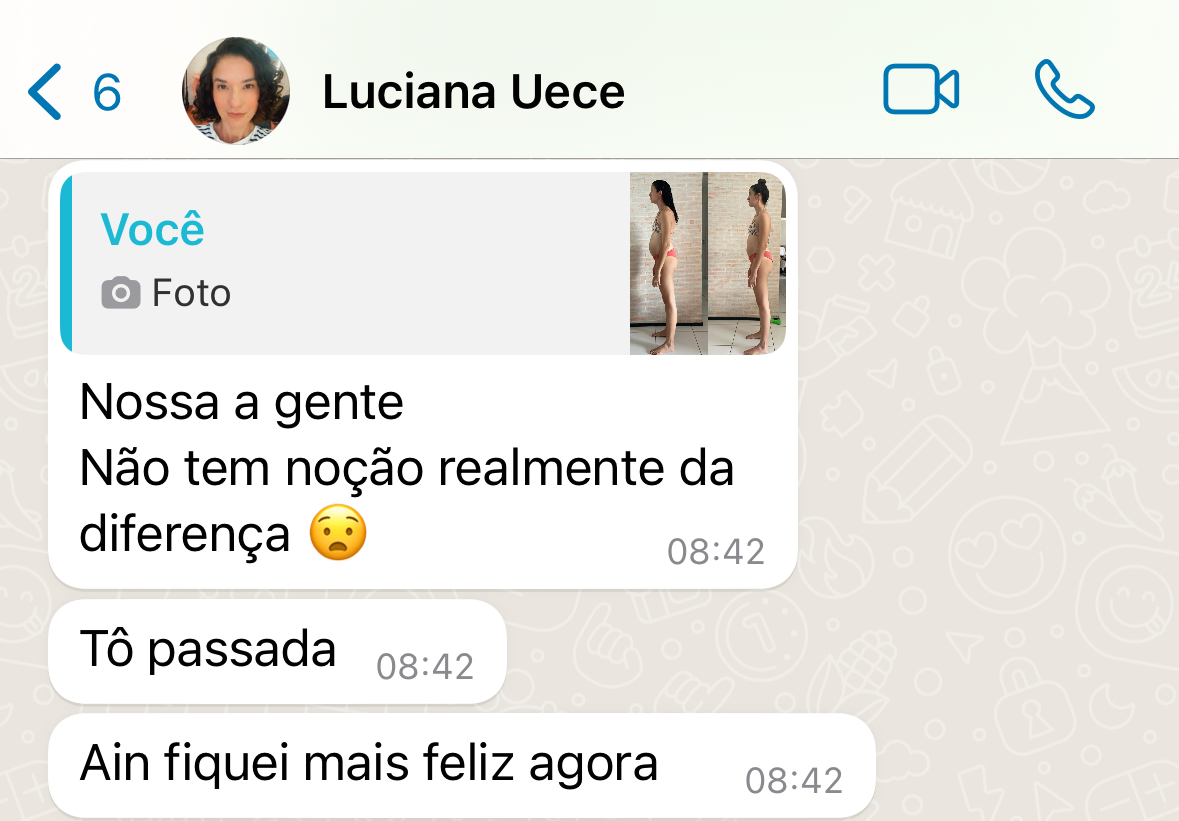1179x821 pixels.
Task: Tap the text "Não tem noção realmente da"
Action: point(407,468)
